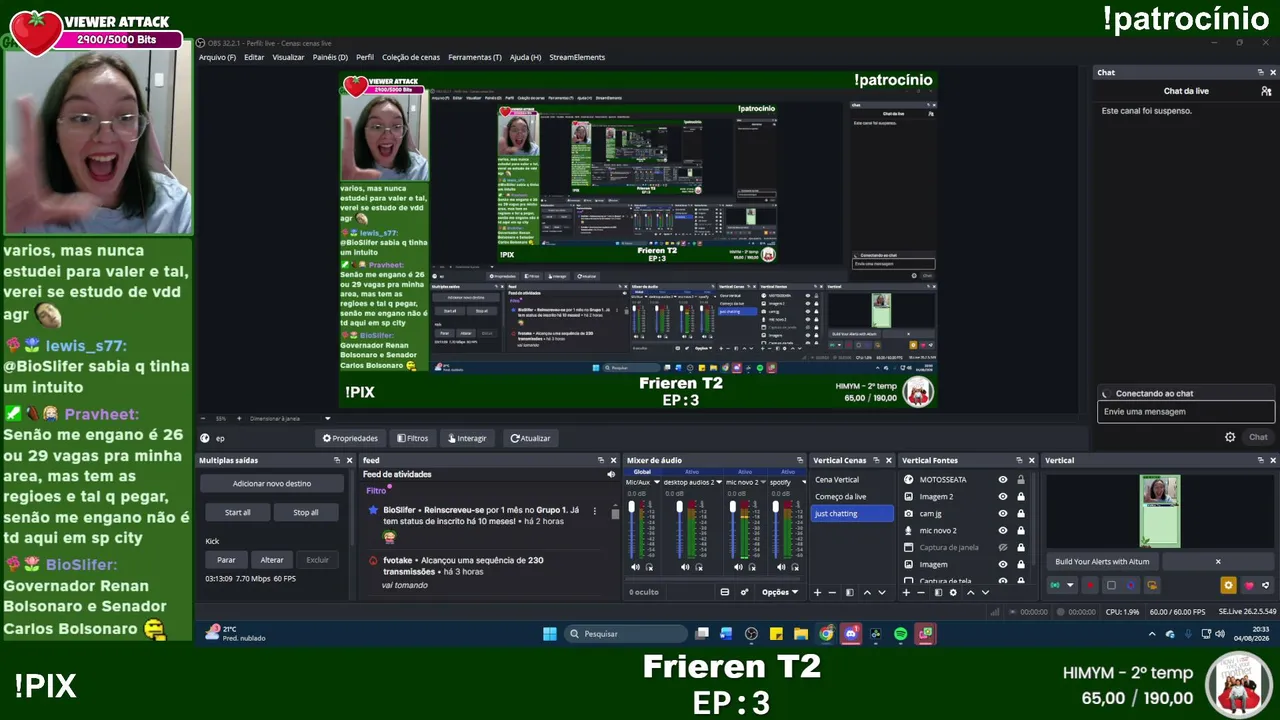Mute the Mic/Aux channel

click(x=635, y=567)
